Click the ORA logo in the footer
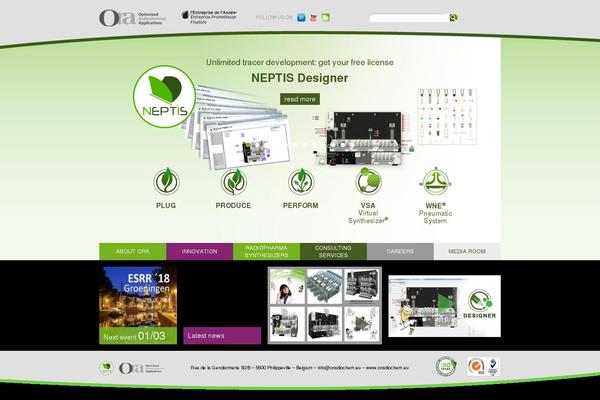 [141, 368]
